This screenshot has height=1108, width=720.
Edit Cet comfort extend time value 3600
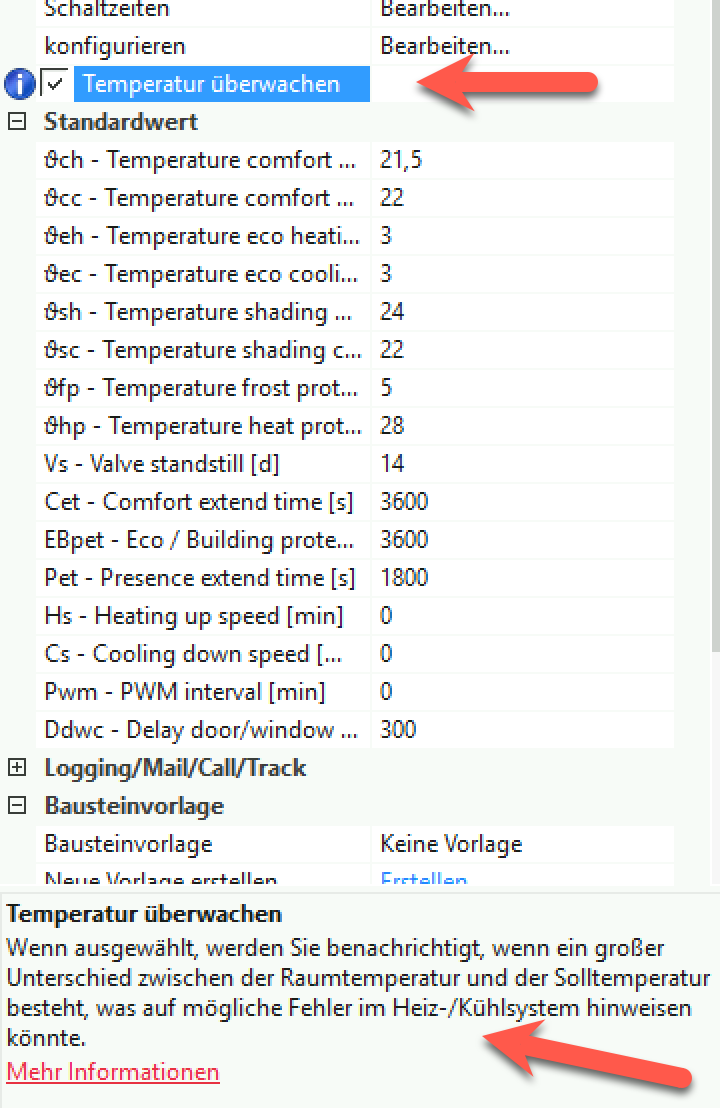(404, 502)
